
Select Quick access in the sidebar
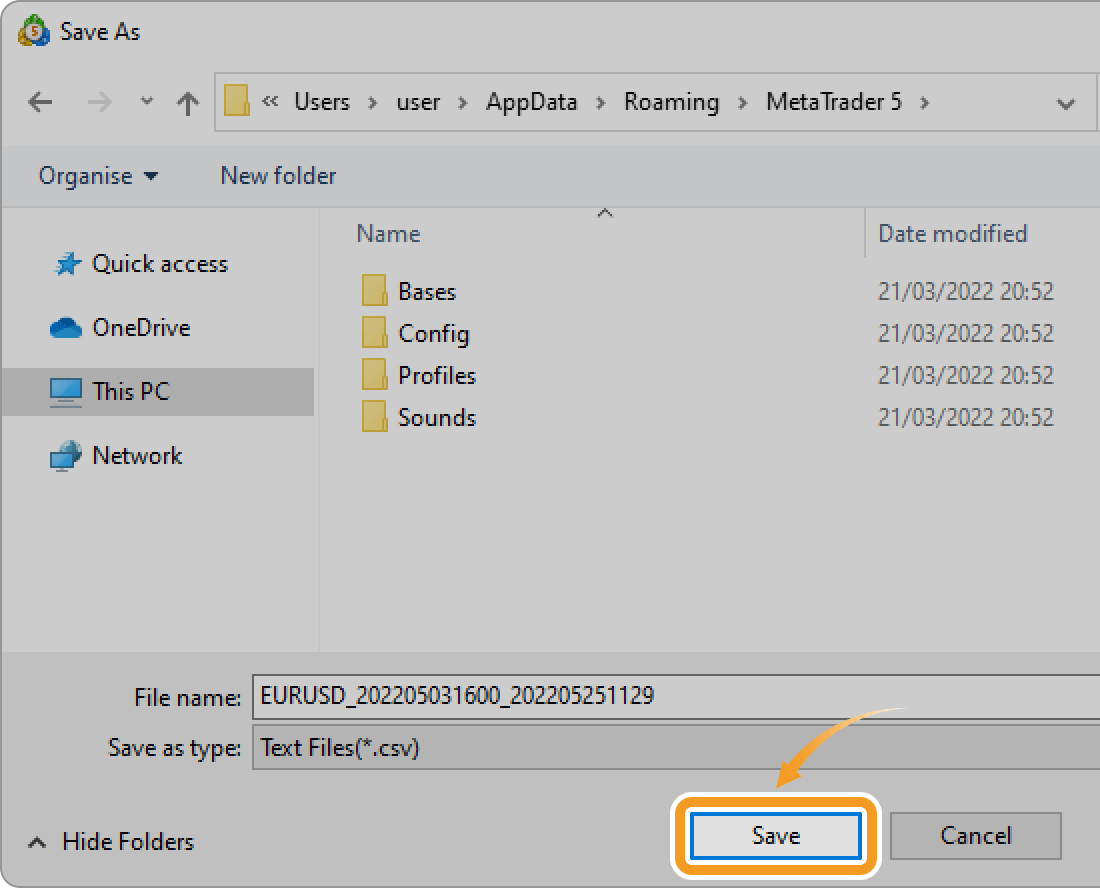(160, 264)
